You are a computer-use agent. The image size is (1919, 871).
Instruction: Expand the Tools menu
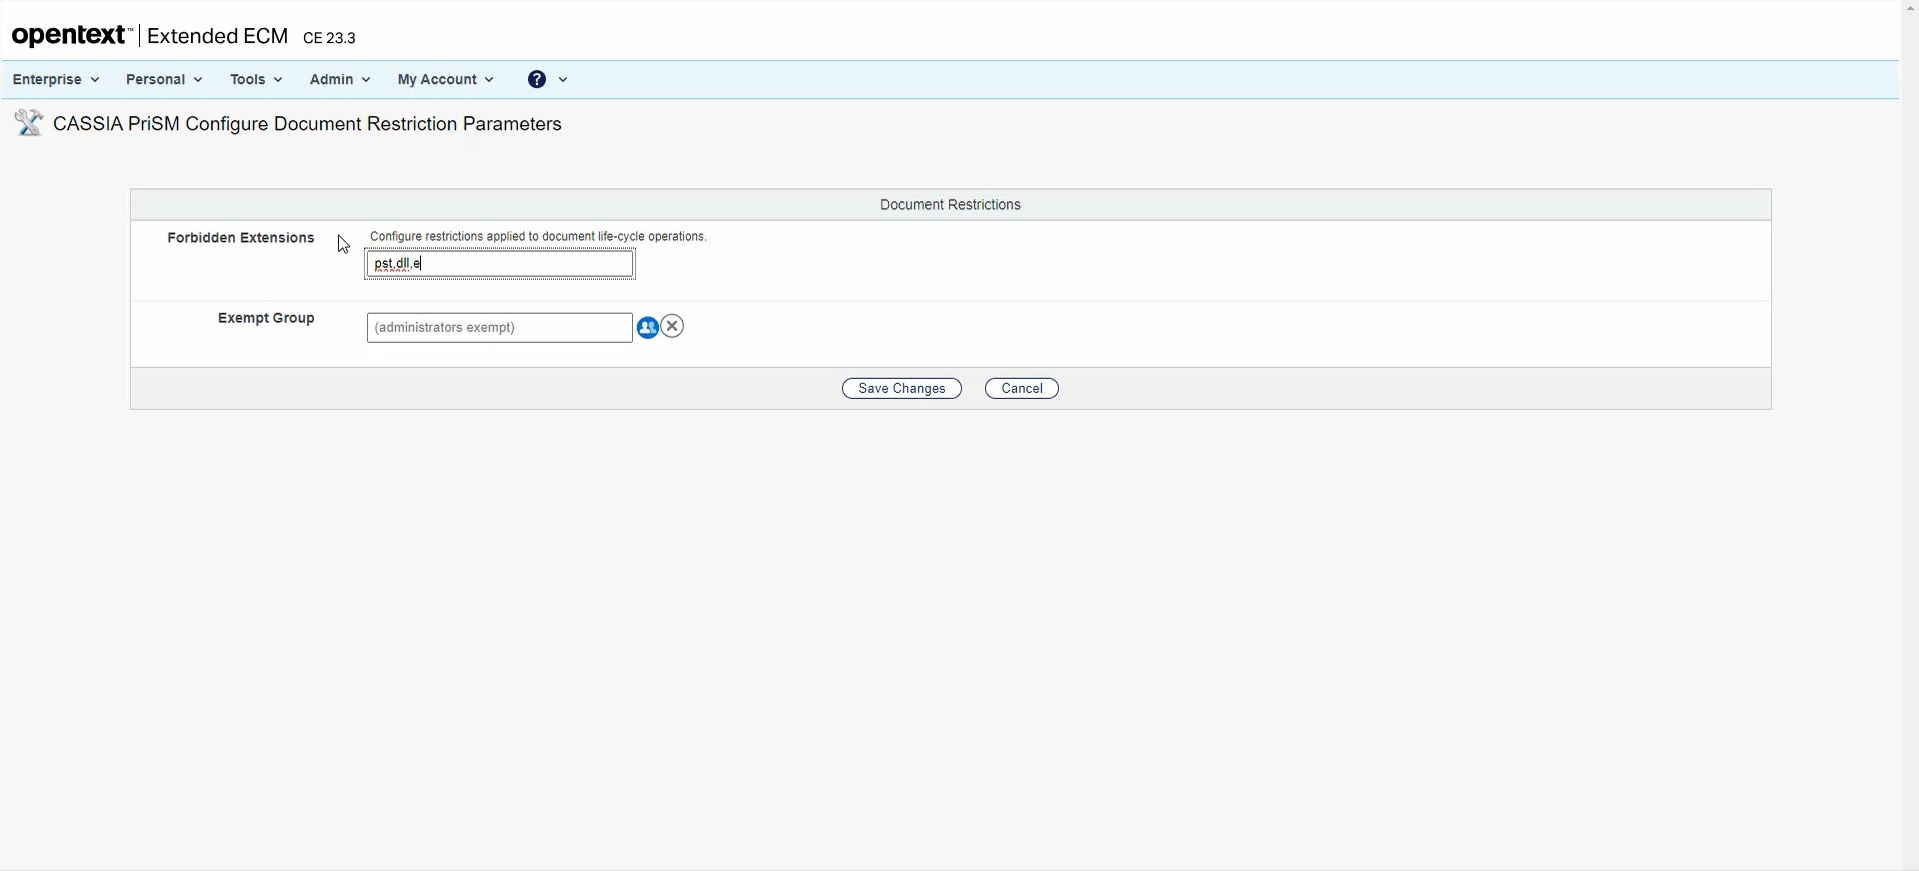[256, 79]
